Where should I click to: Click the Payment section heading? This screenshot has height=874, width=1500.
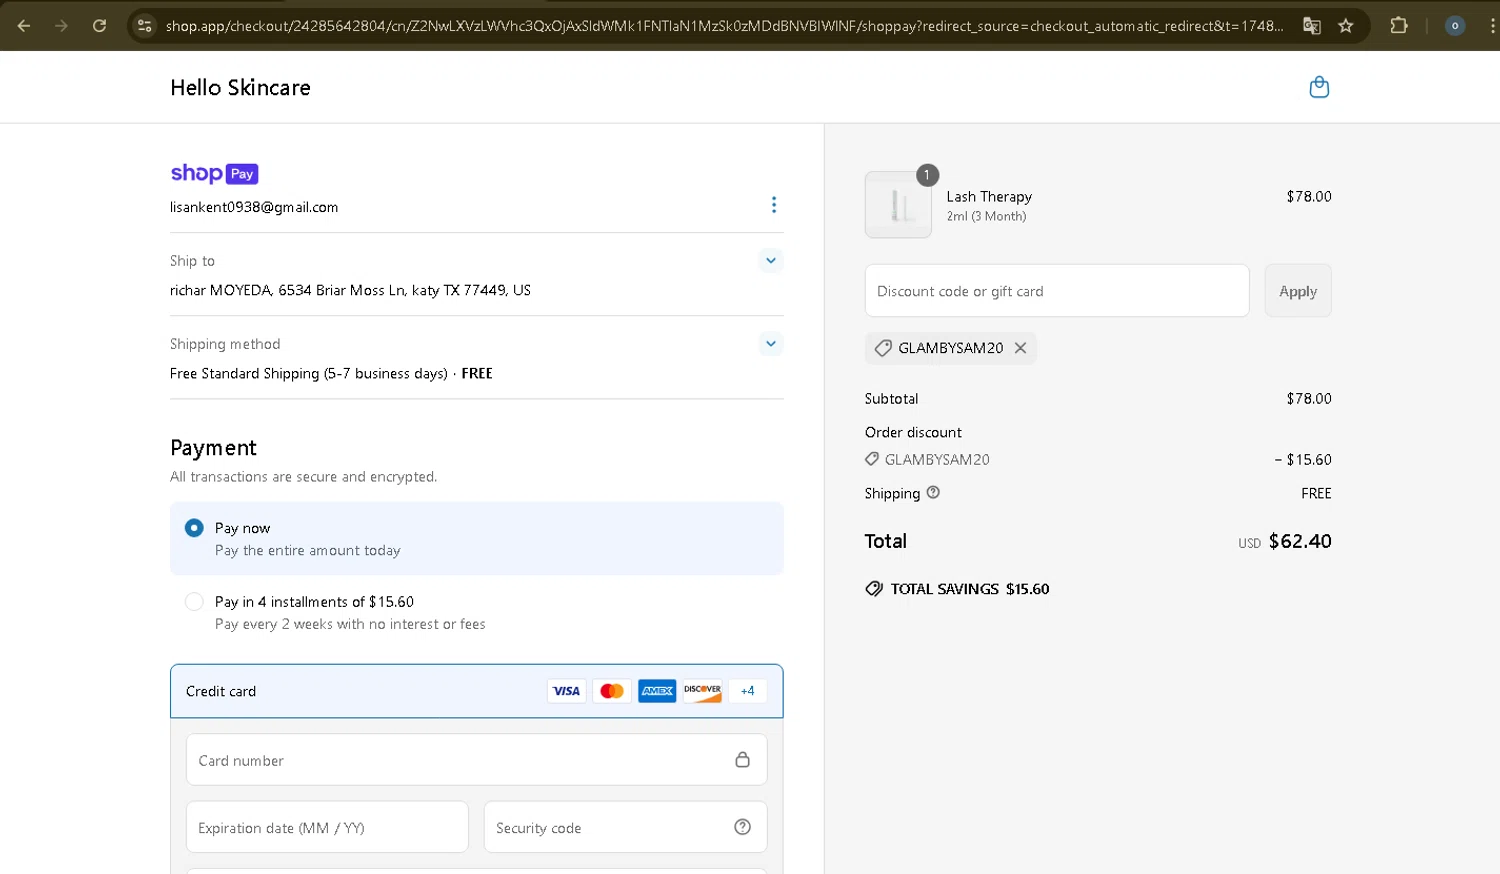213,448
